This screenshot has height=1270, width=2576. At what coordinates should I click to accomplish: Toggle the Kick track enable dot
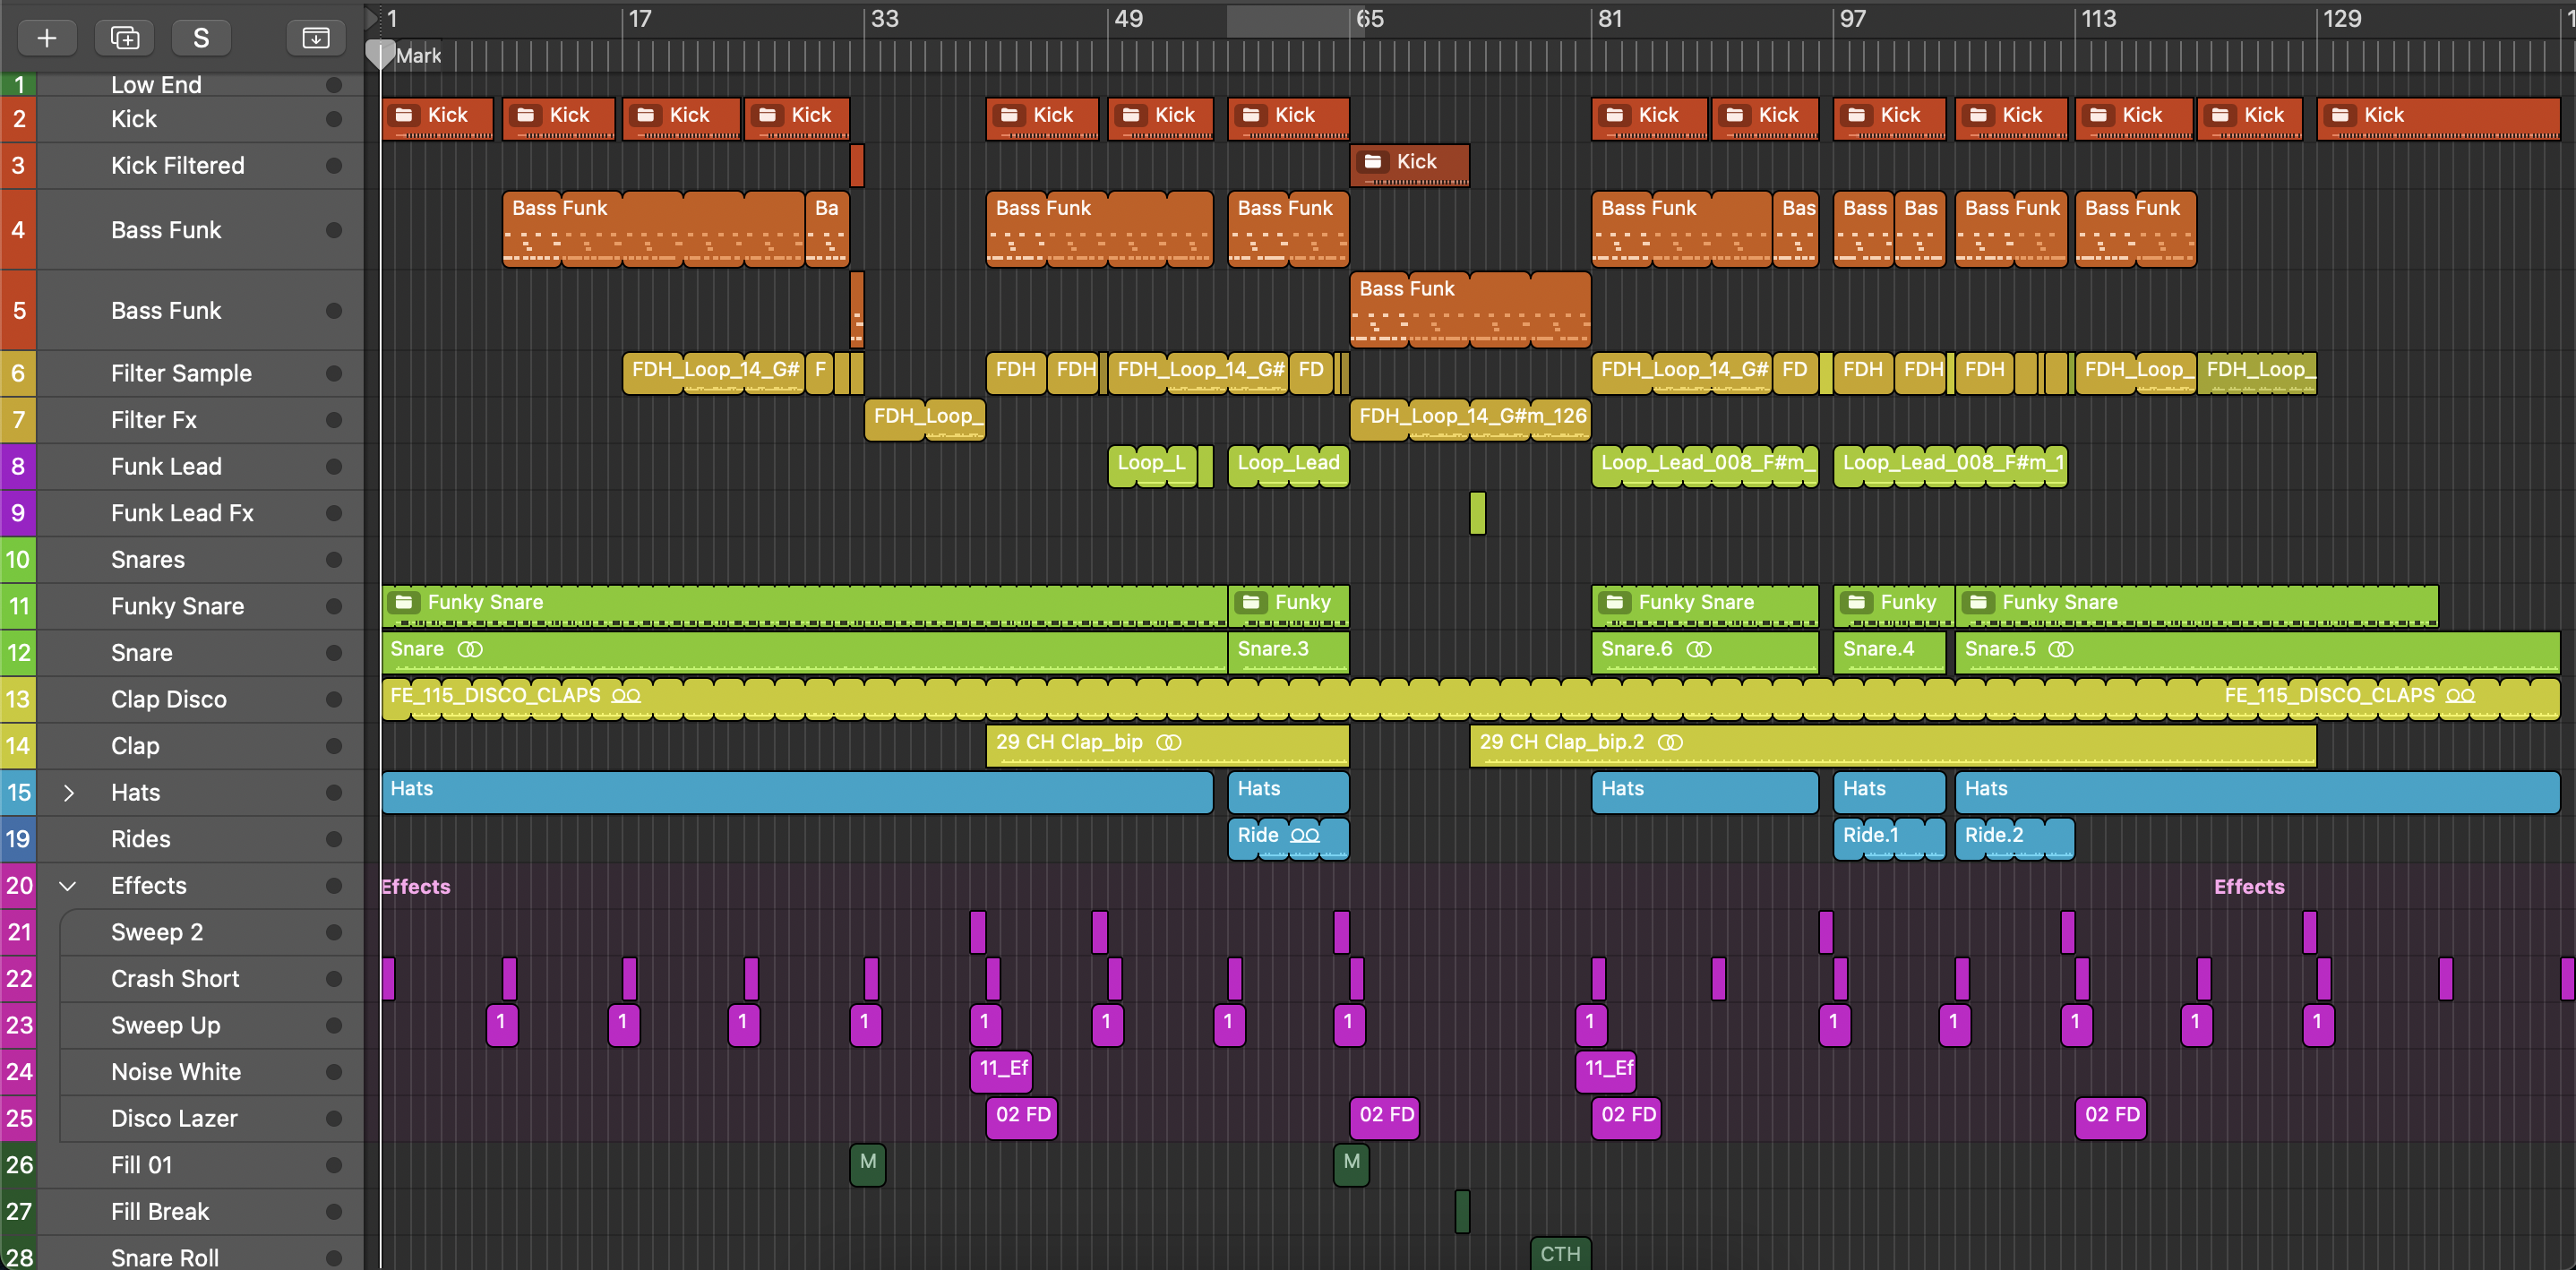point(334,119)
